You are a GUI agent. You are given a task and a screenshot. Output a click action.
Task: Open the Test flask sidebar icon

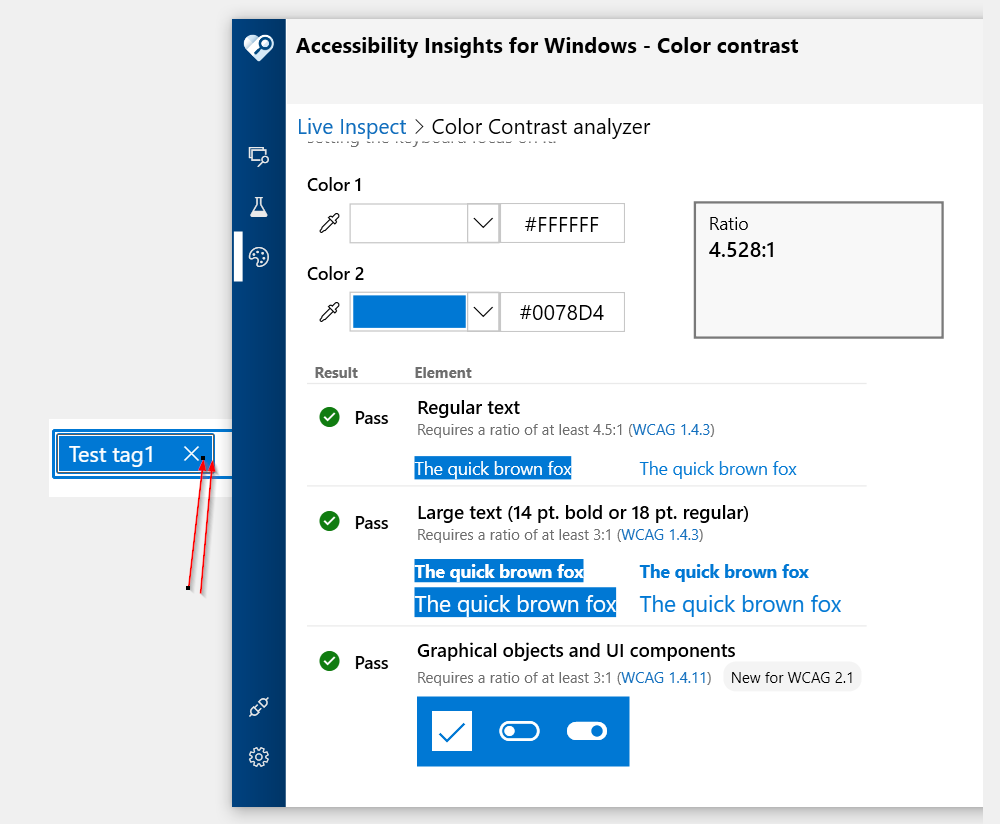click(258, 207)
